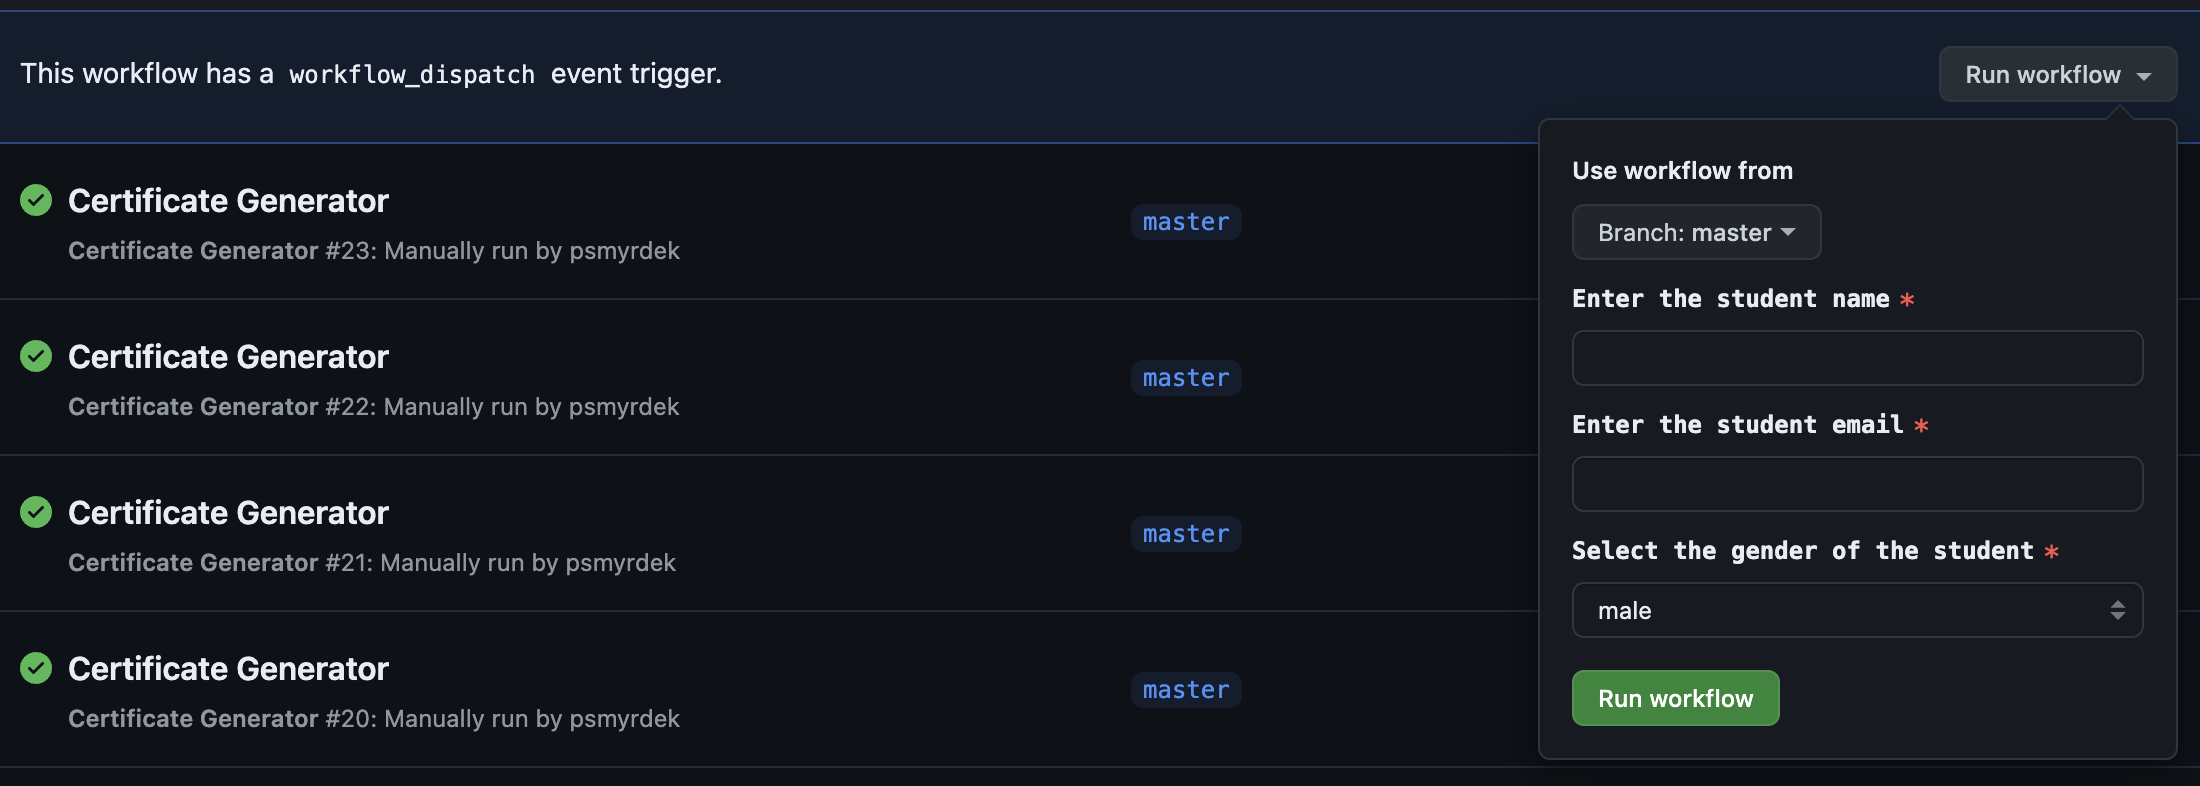Open Certificate Generator run #23 title link

228,201
